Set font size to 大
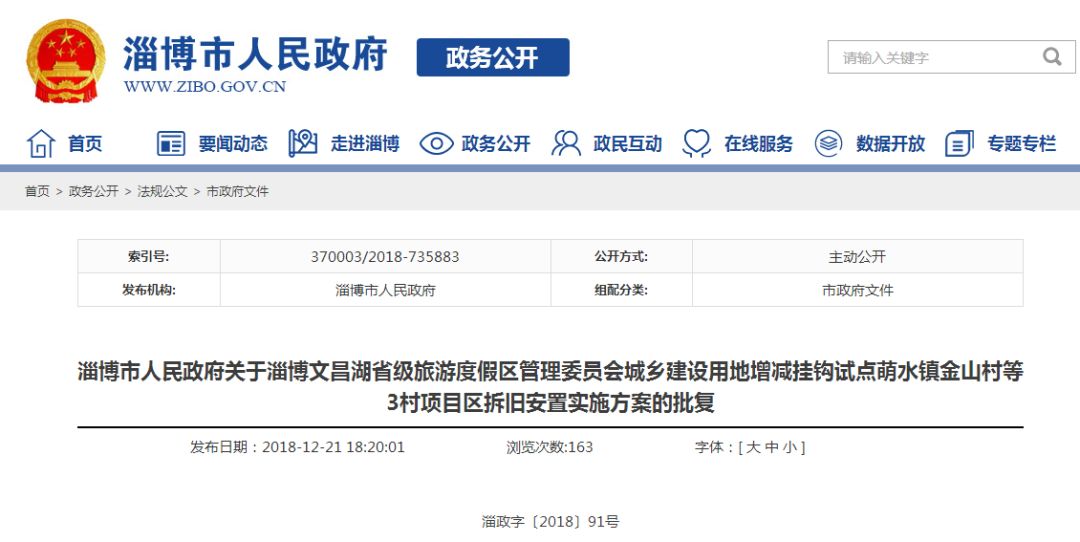 [754, 447]
